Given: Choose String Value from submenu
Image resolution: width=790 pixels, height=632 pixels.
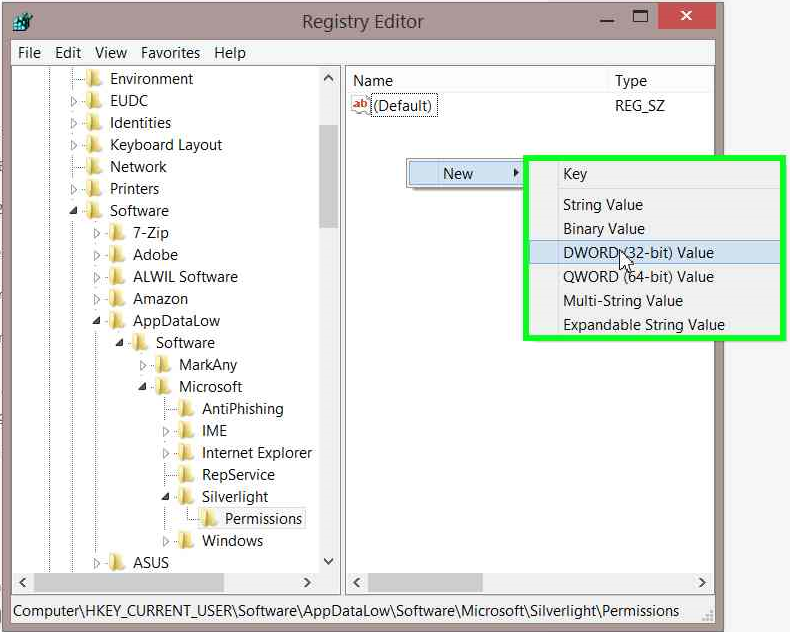Looking at the screenshot, I should point(654,205).
